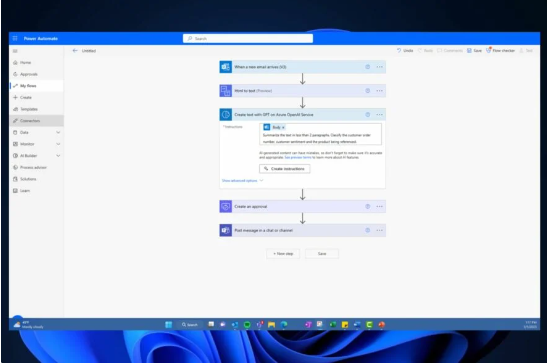This screenshot has height=364, width=547.
Task: Expand the Data section in sidebar
Action: (58, 132)
